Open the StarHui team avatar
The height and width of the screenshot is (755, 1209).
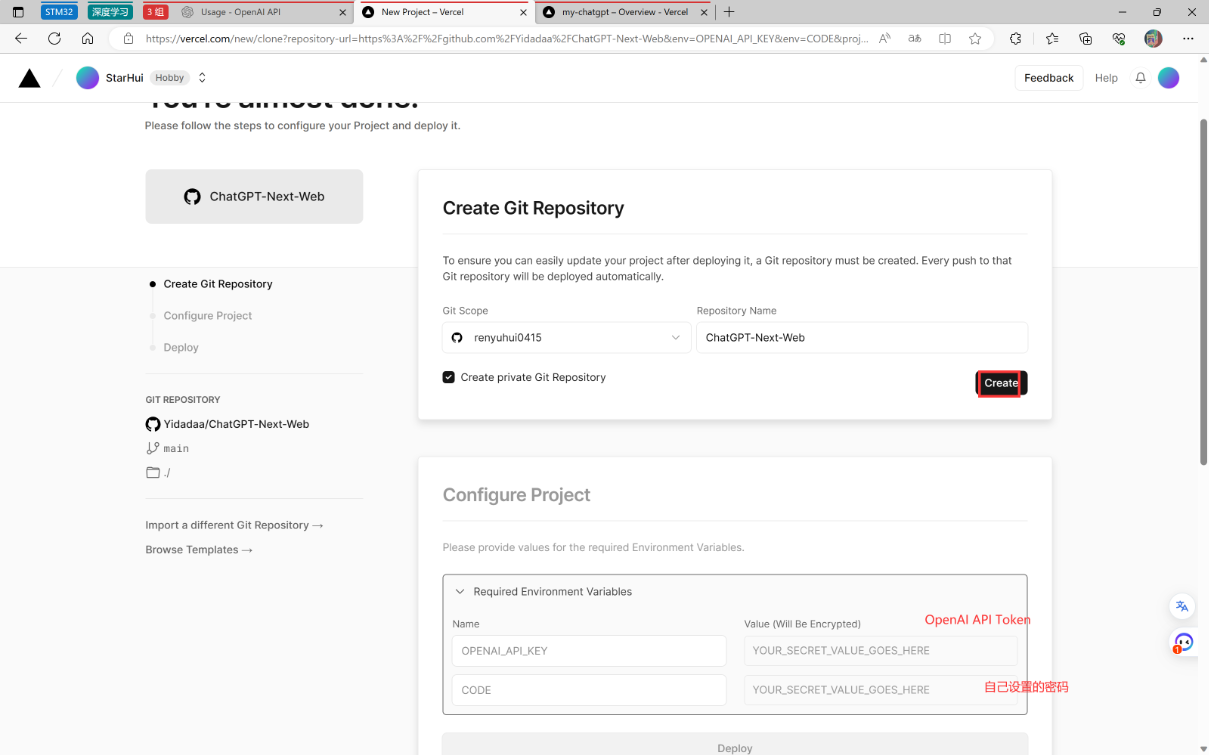(88, 78)
